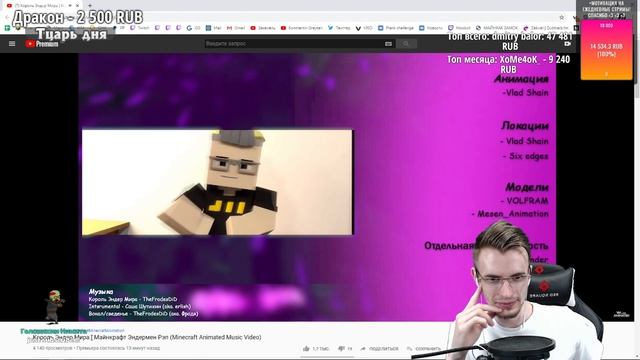The width and height of the screenshot is (640, 360).
Task: Open the Prank challenge bookmark
Action: 396,28
